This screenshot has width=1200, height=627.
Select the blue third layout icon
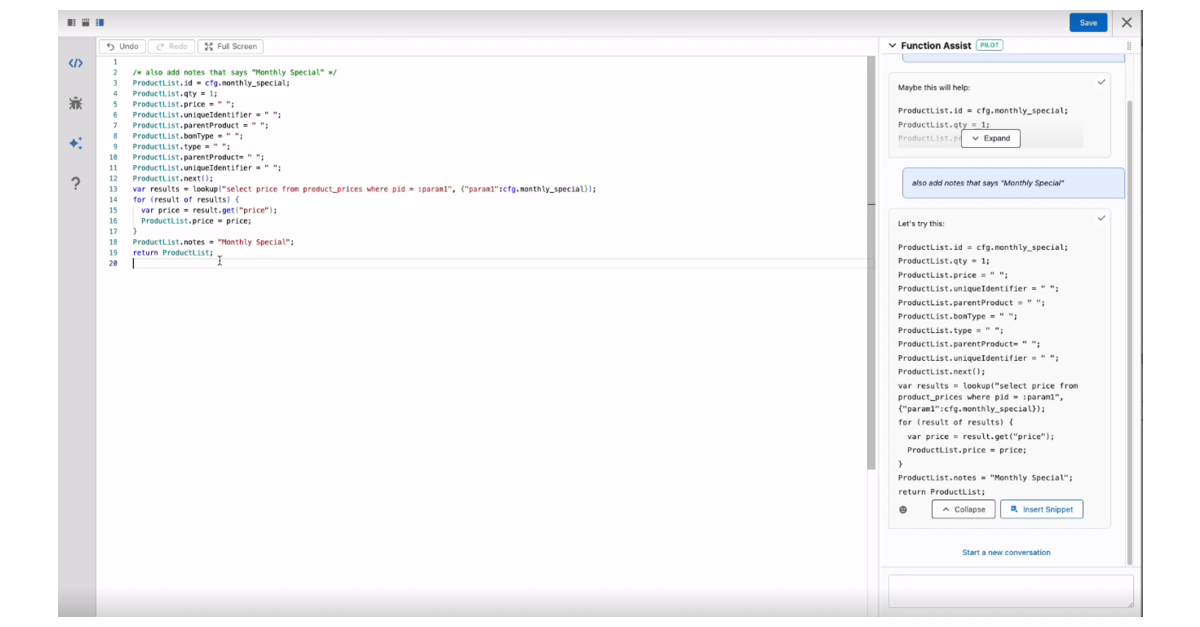100,22
